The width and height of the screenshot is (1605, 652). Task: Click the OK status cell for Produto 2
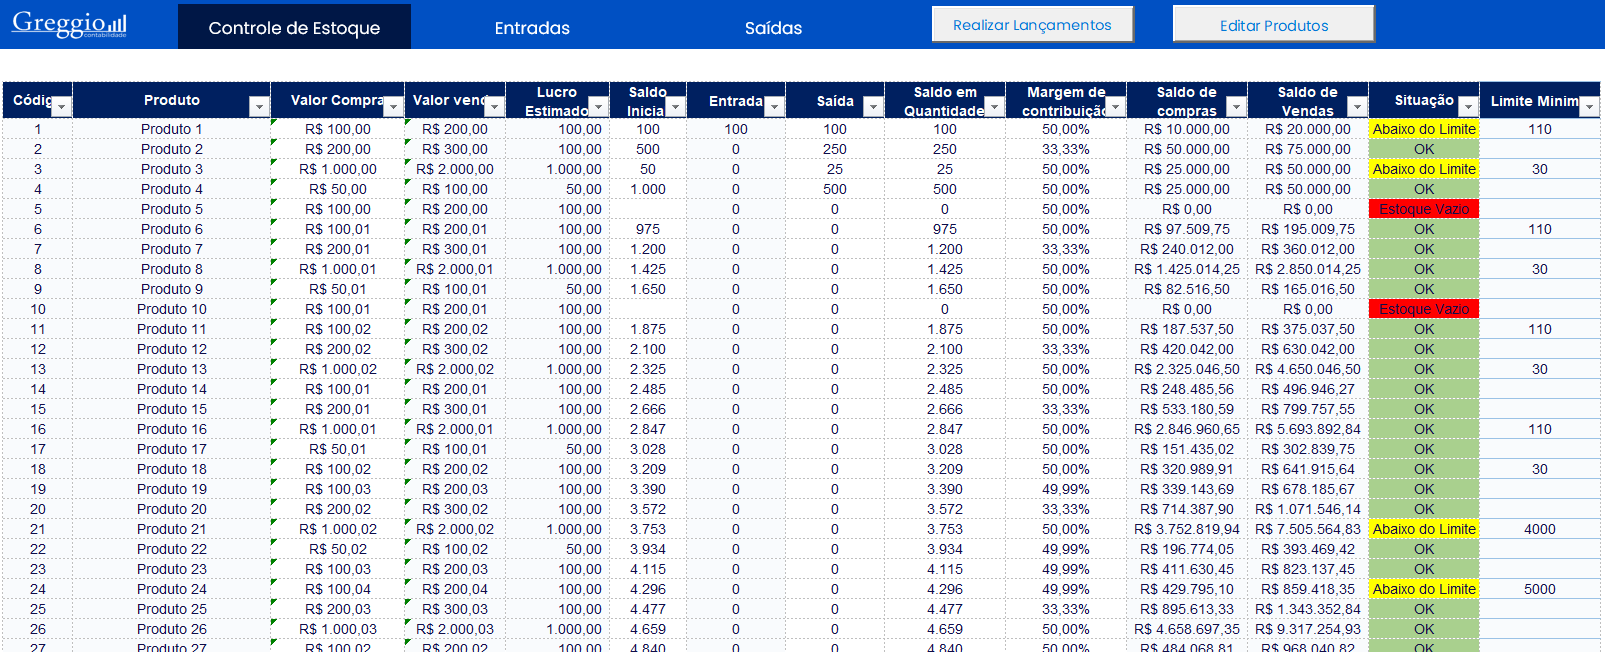click(x=1424, y=149)
